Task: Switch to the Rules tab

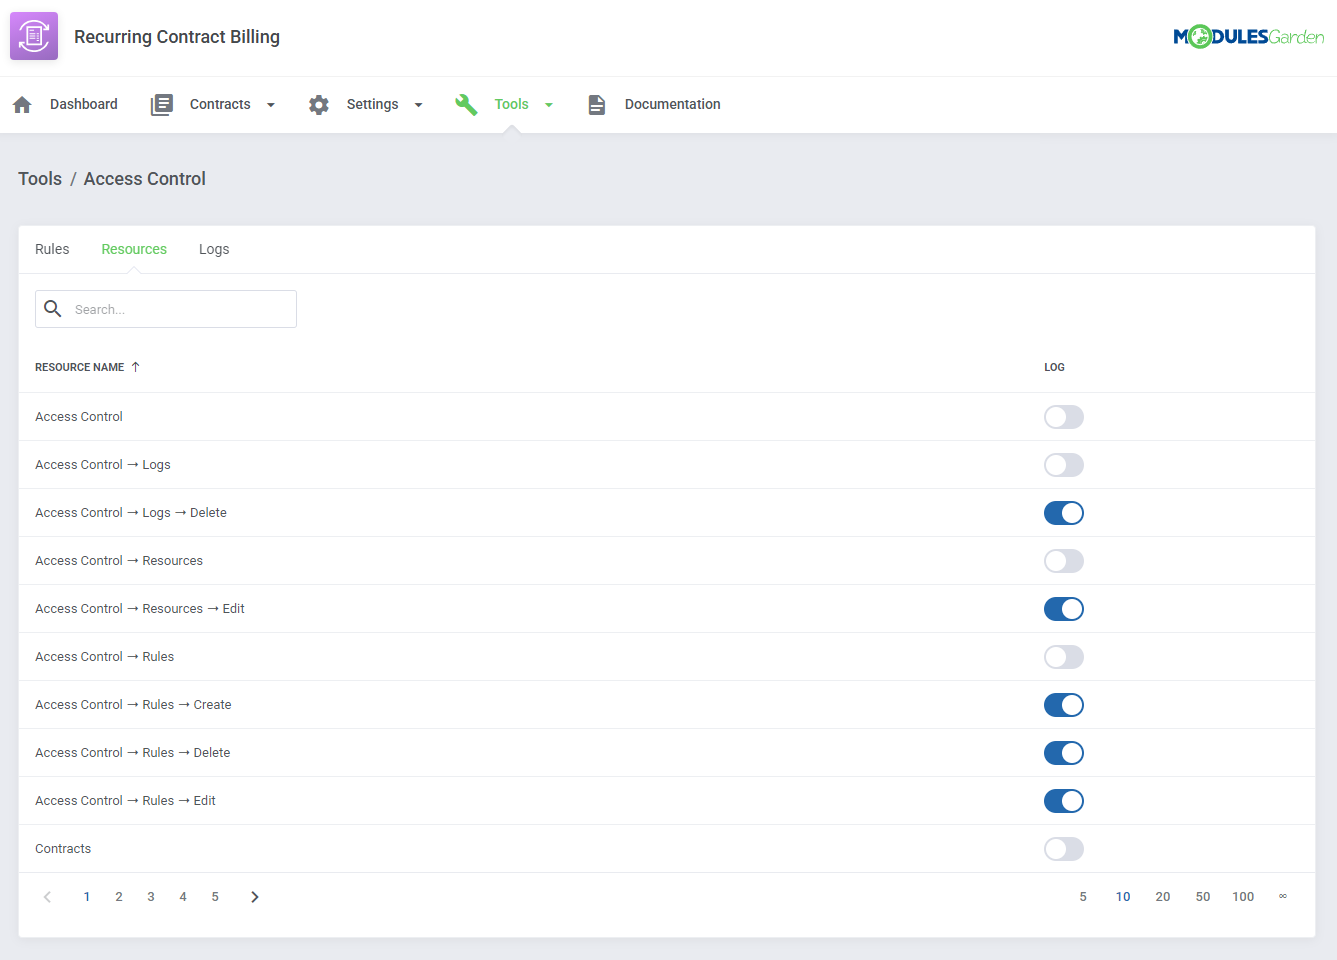Action: [52, 249]
